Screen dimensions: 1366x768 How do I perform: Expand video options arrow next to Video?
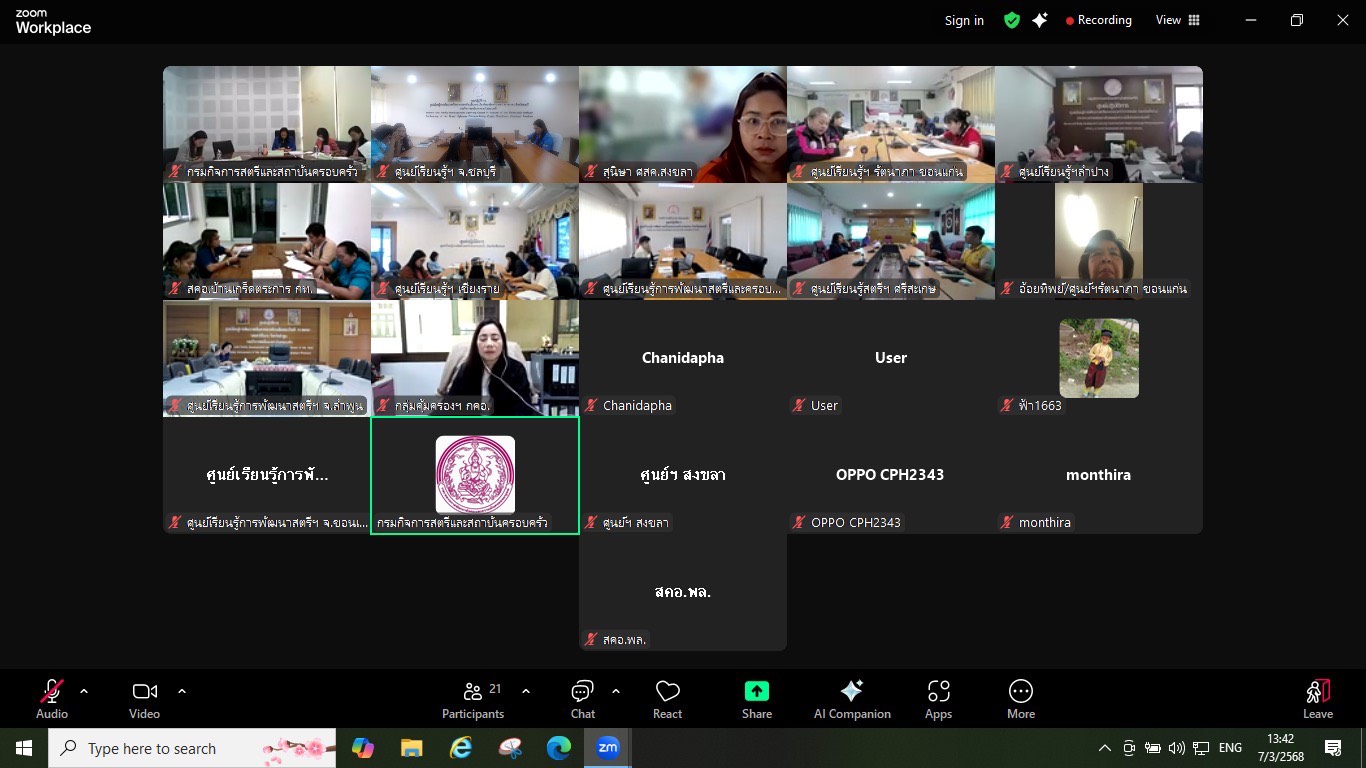[x=182, y=691]
